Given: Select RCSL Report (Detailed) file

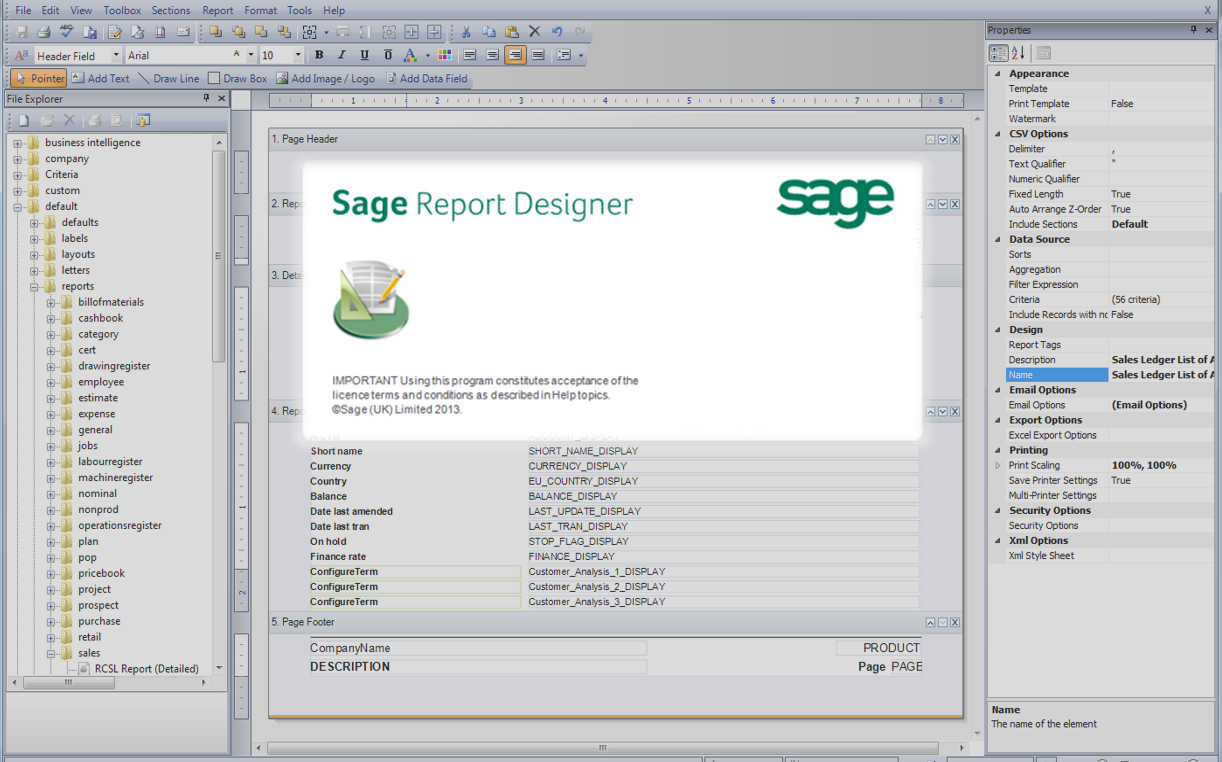Looking at the screenshot, I should (x=146, y=669).
